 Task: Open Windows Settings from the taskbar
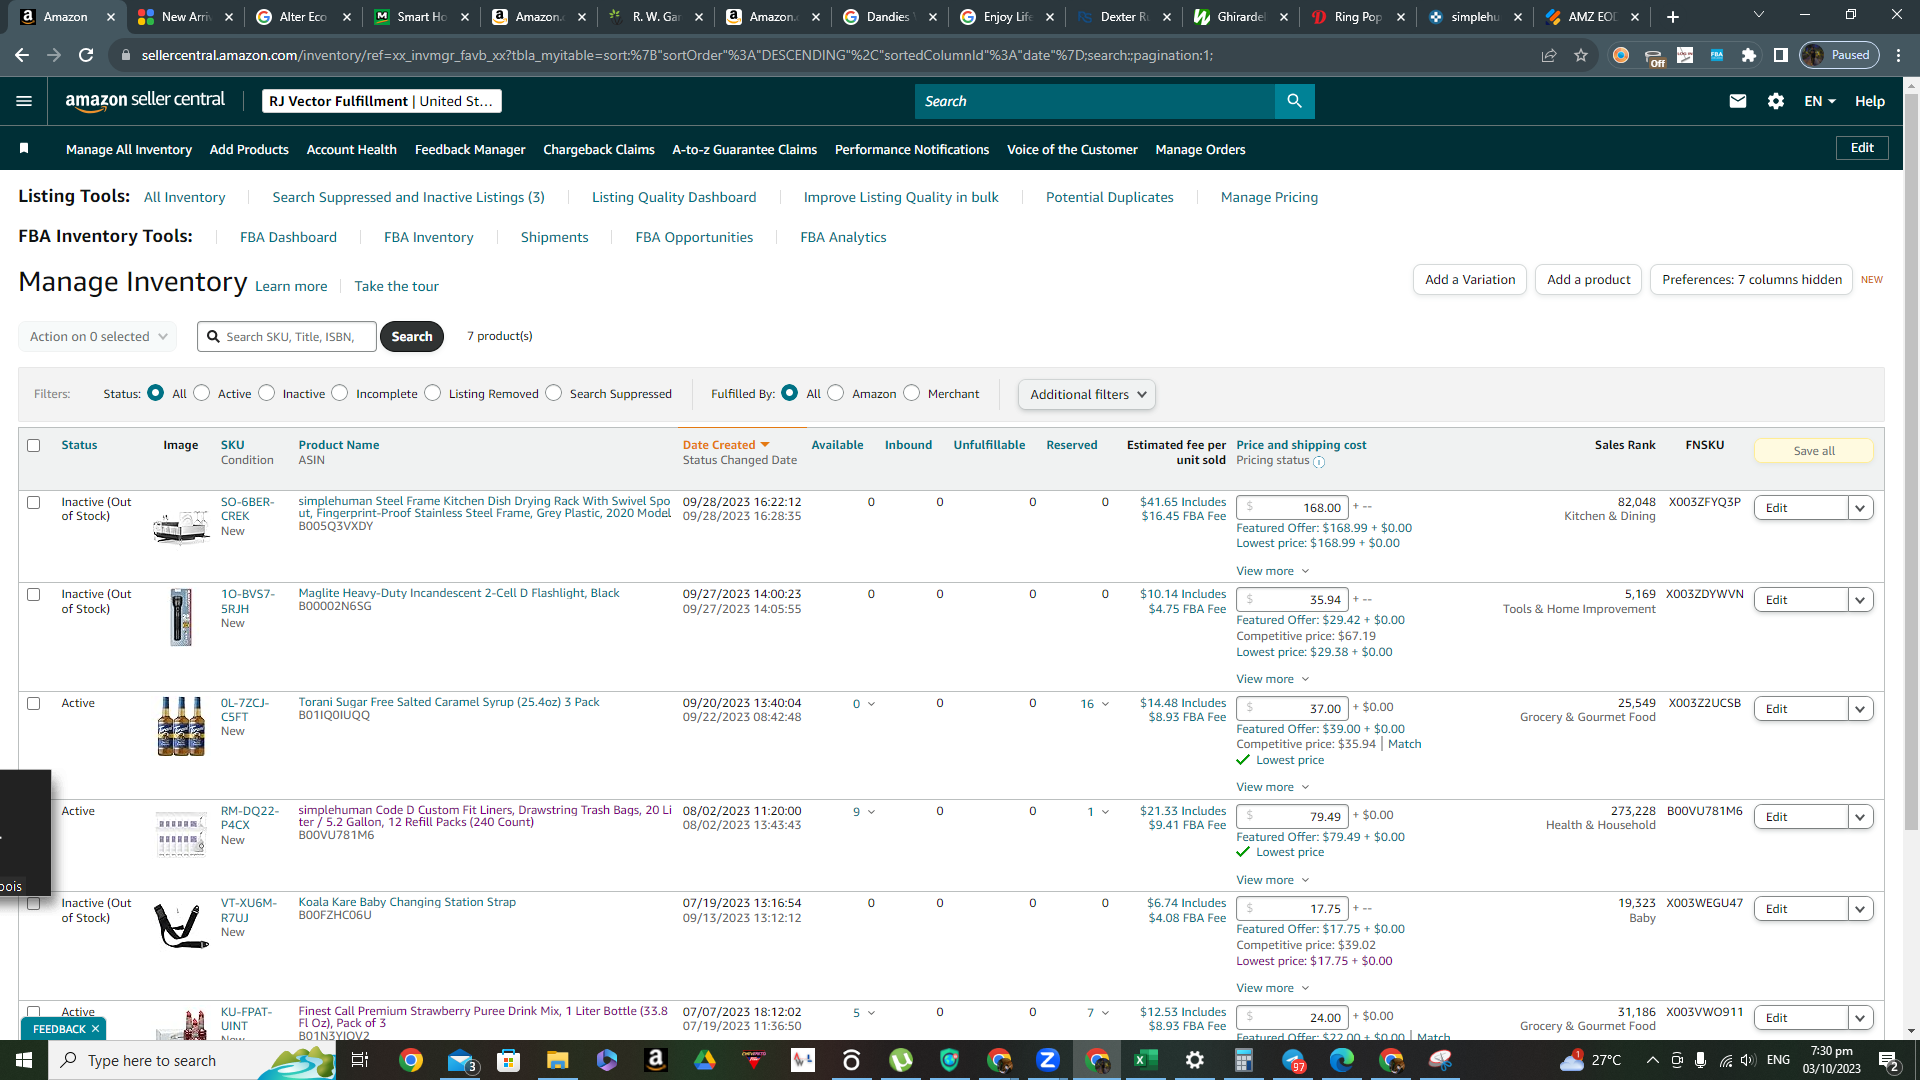click(x=1195, y=1060)
